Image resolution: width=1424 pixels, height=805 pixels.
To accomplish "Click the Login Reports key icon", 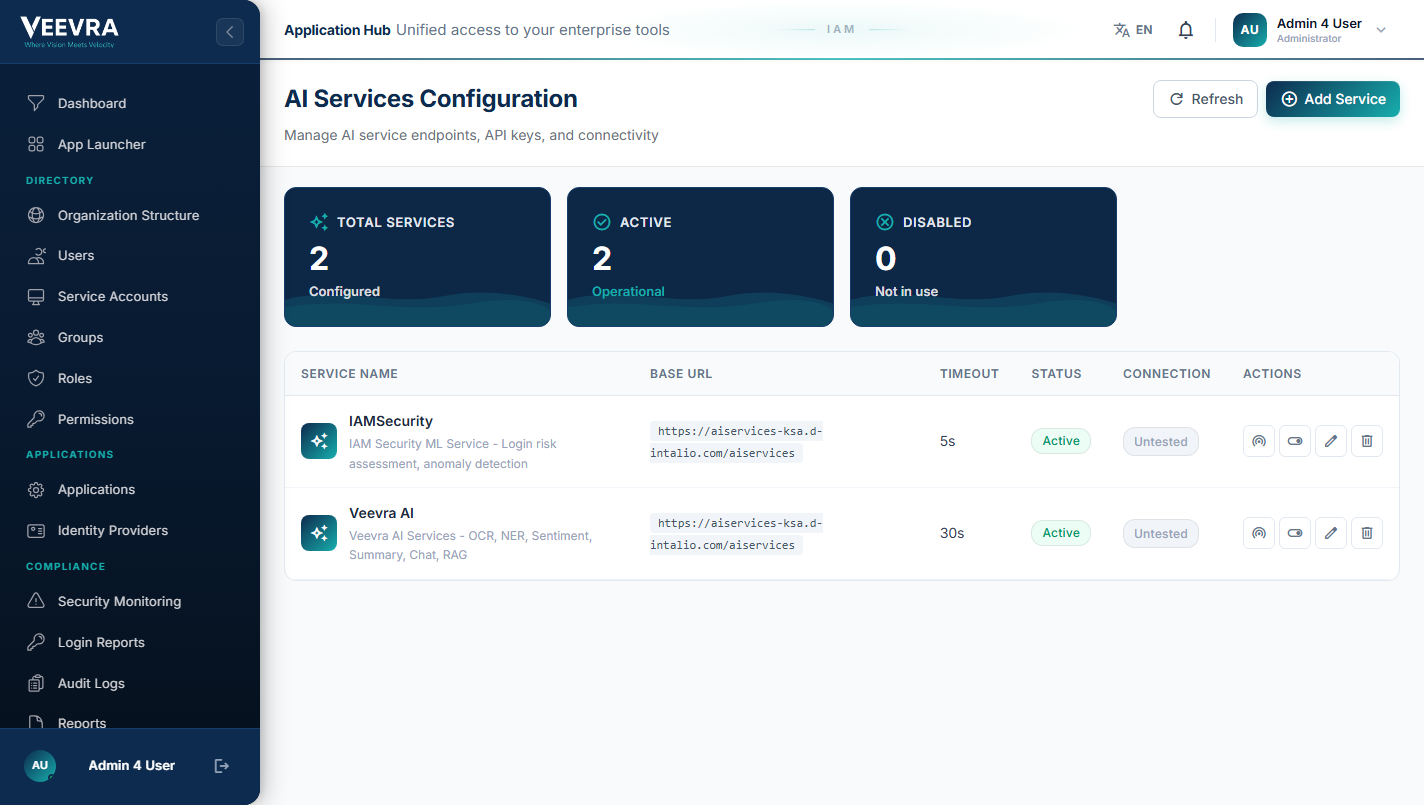I will [36, 643].
